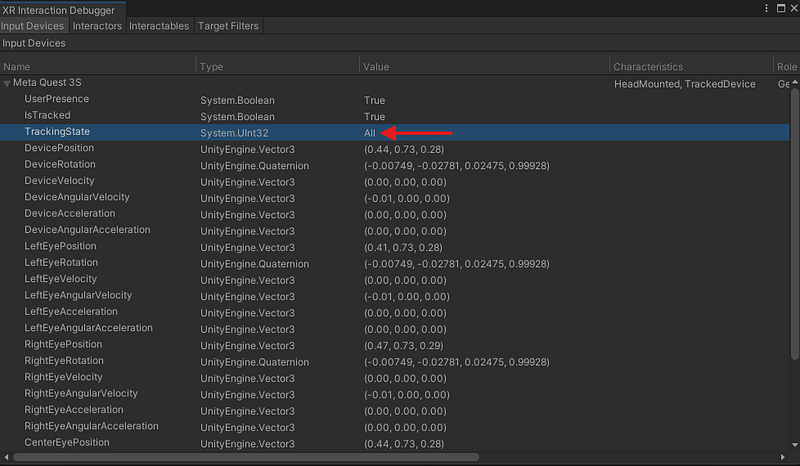This screenshot has width=800, height=466.
Task: Click the vertical scrollbar up arrow
Action: [794, 80]
